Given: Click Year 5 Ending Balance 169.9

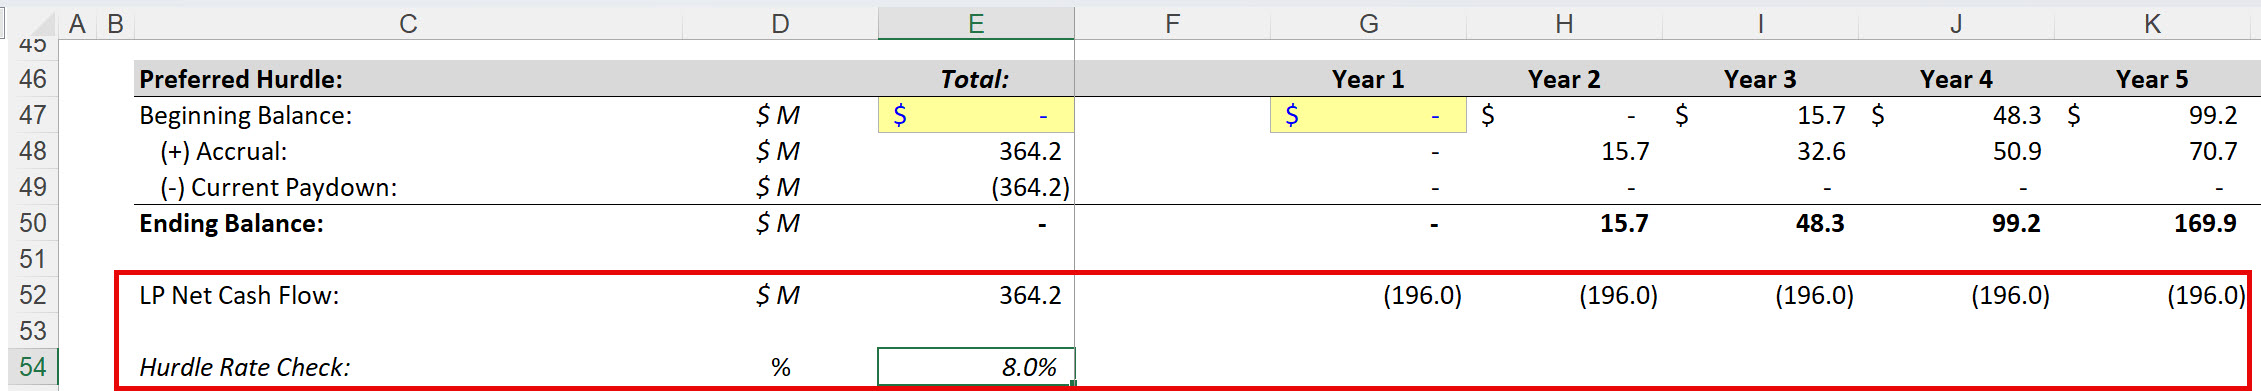Looking at the screenshot, I should point(2205,223).
